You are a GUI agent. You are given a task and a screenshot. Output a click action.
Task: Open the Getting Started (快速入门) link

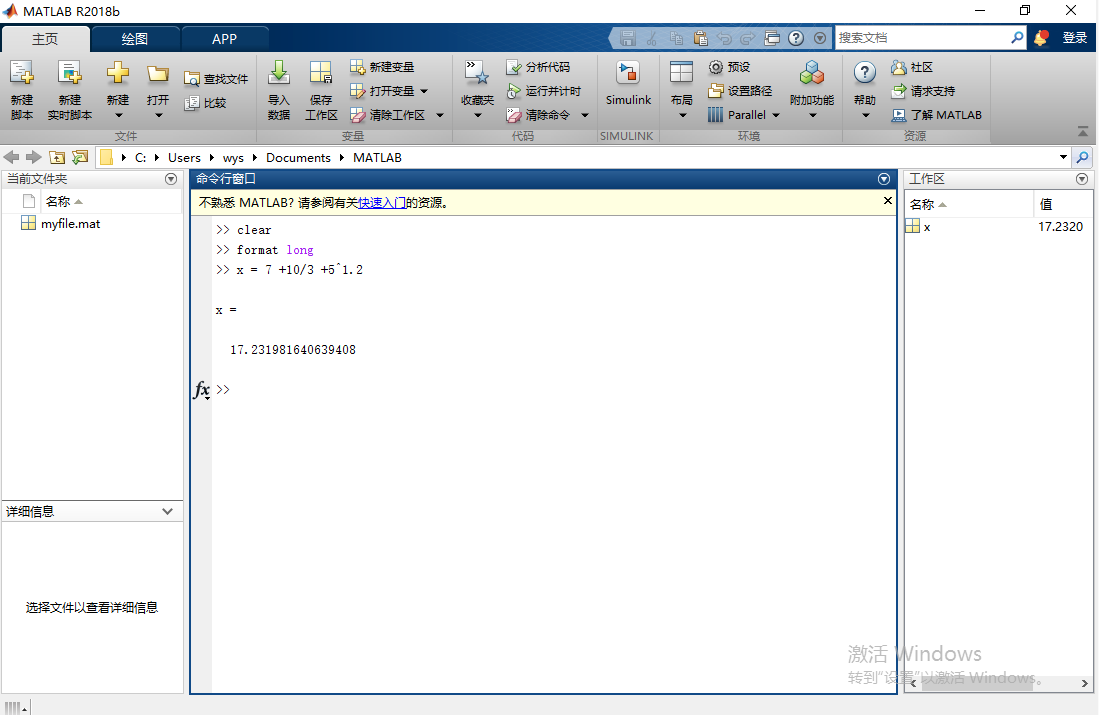pyautogui.click(x=382, y=203)
